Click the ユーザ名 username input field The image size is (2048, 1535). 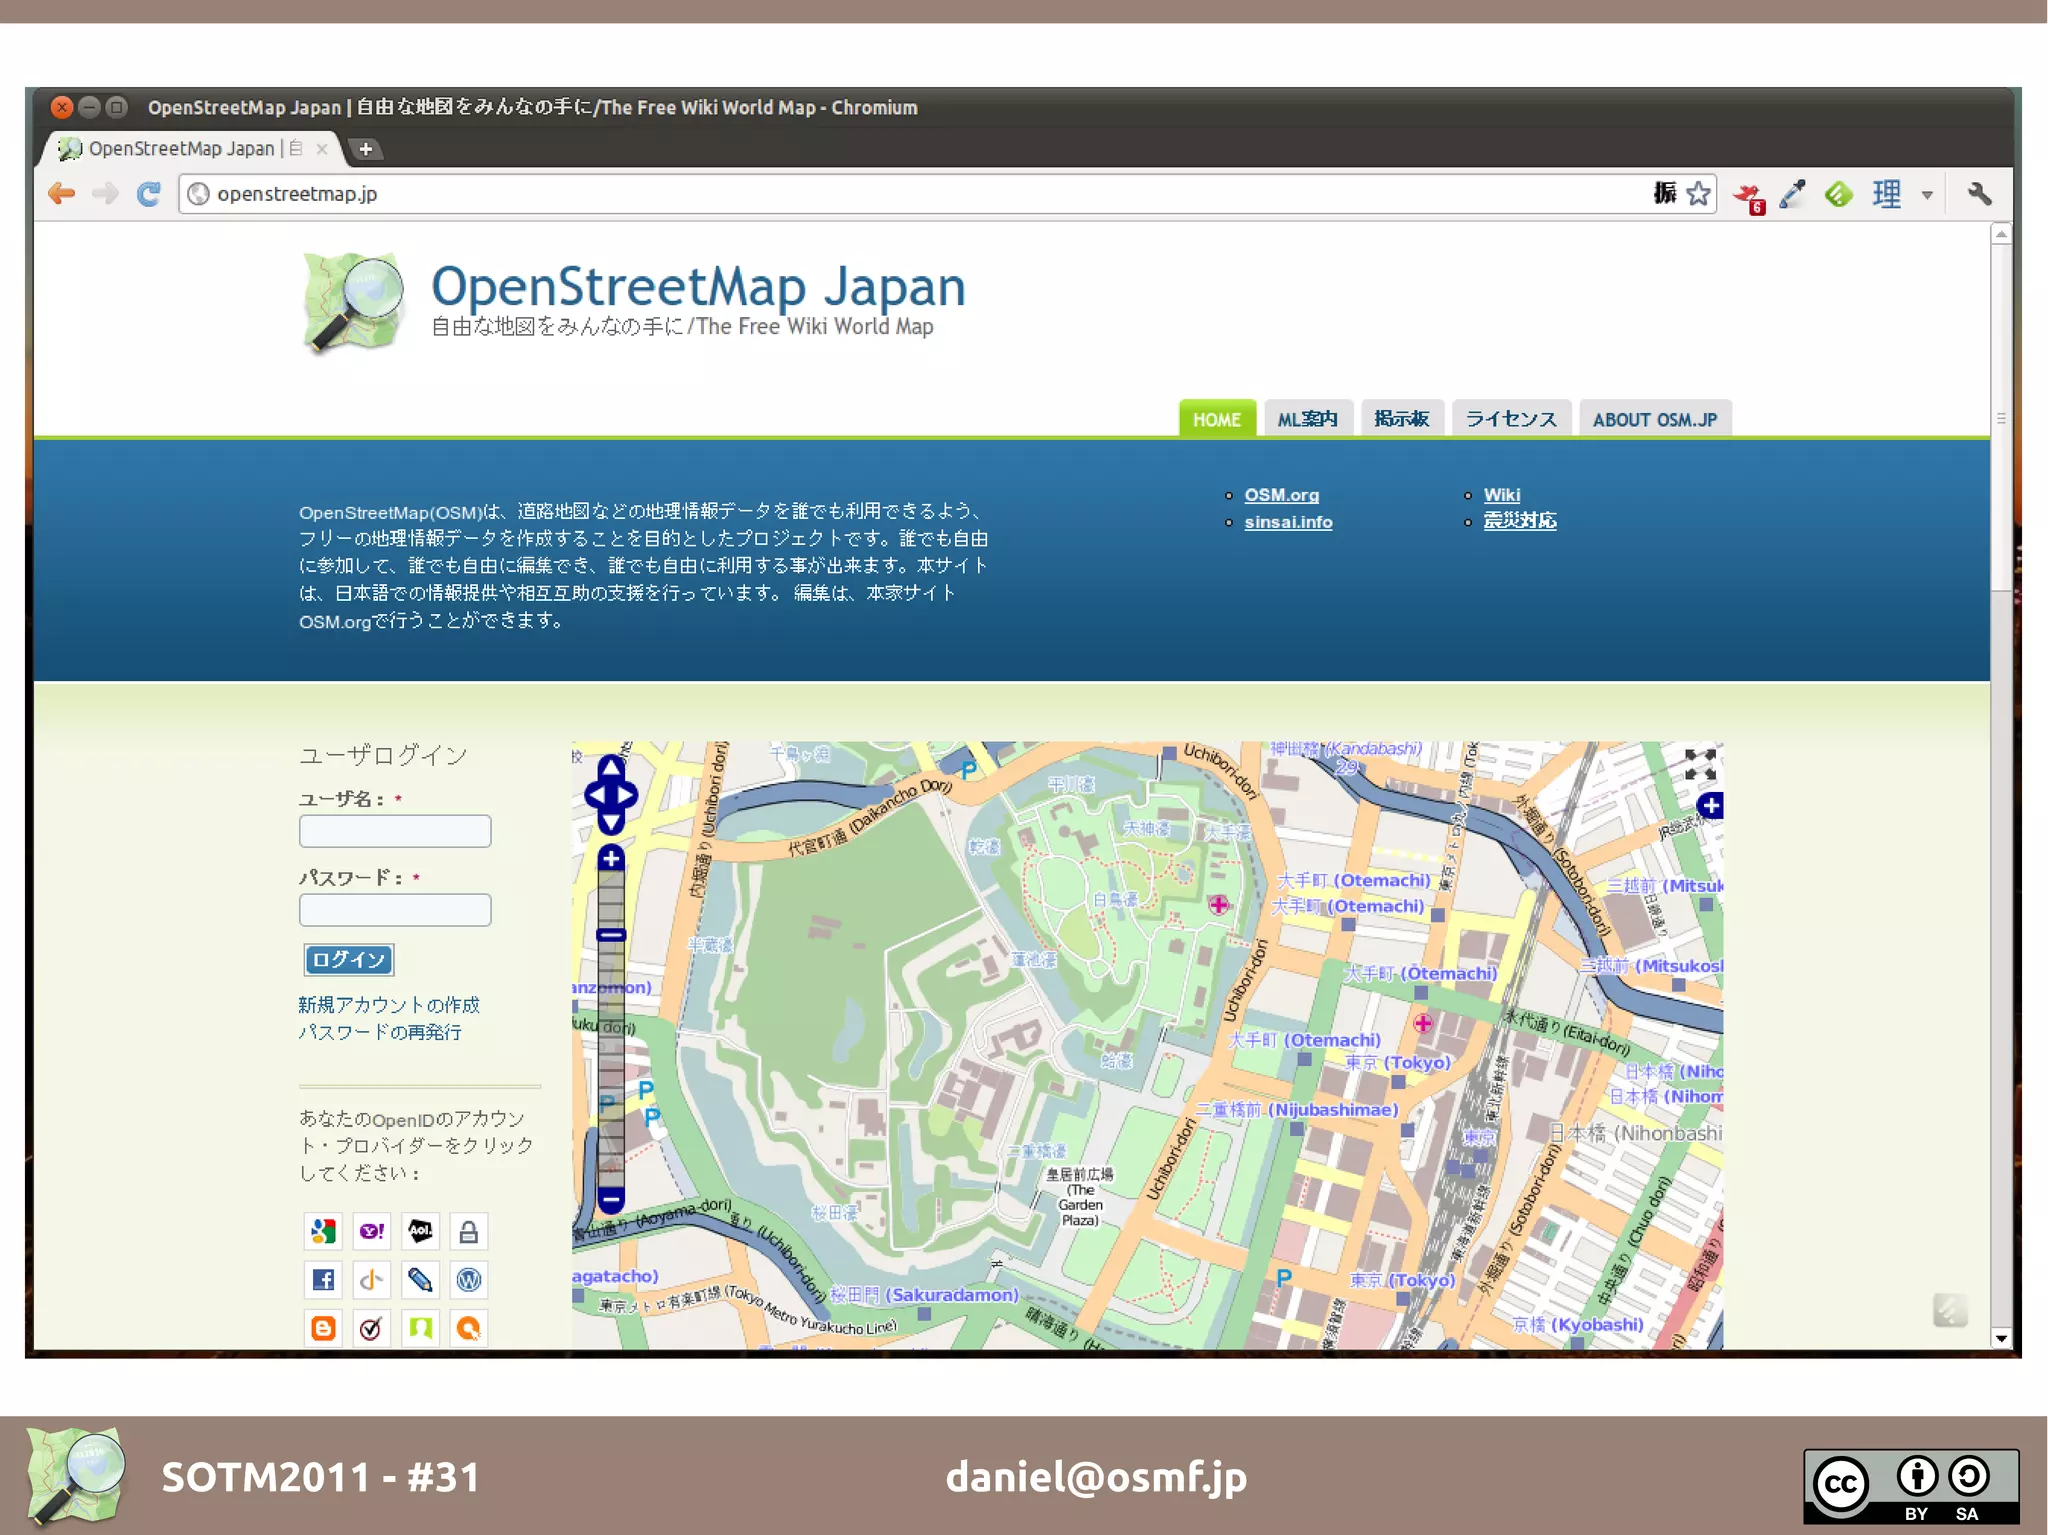coord(395,831)
